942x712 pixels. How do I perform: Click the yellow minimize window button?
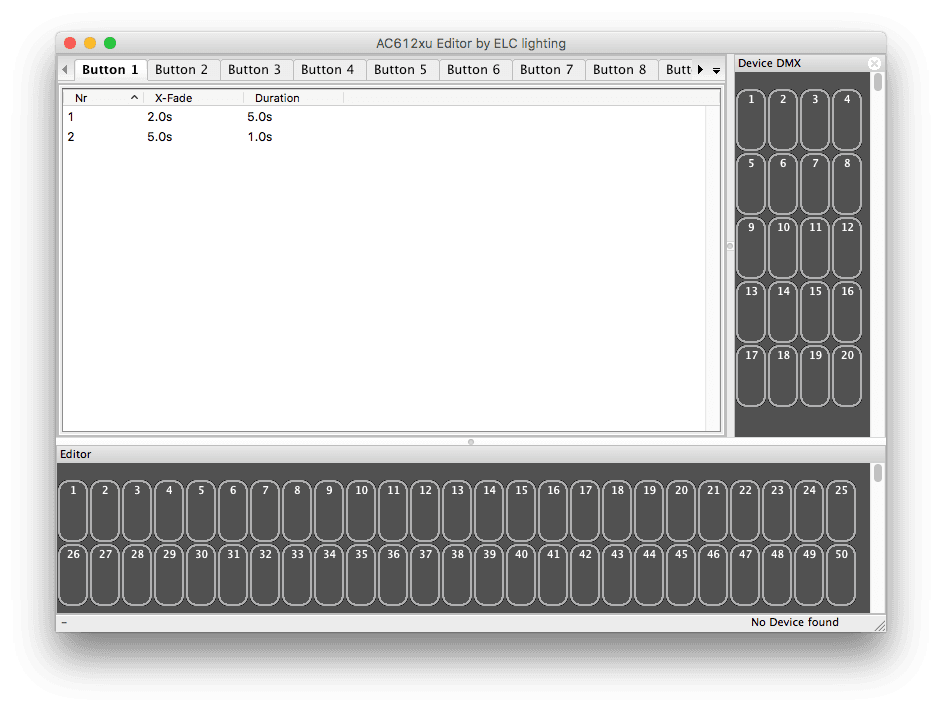(90, 43)
